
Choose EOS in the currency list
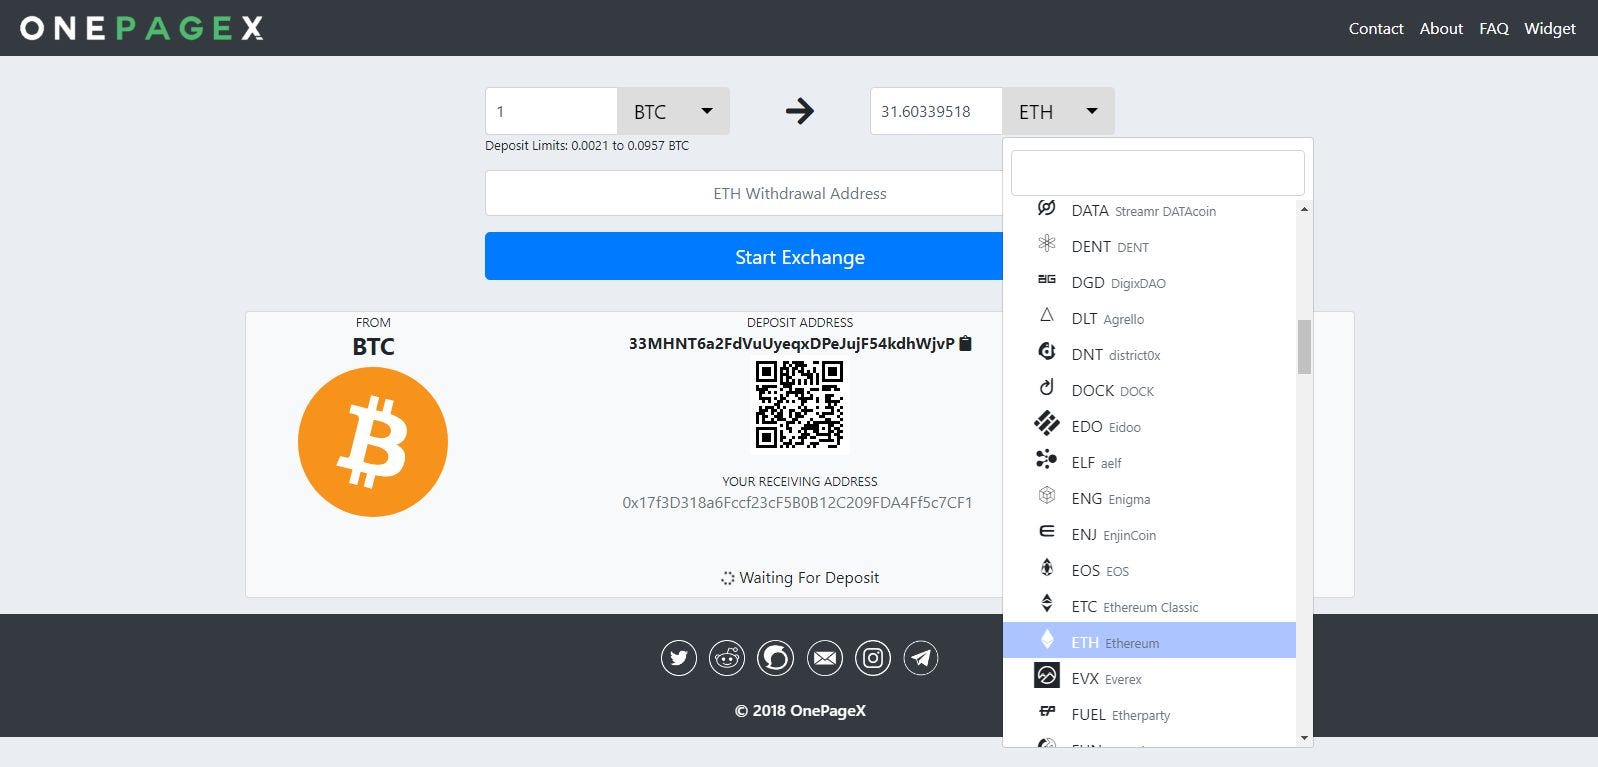(1149, 570)
